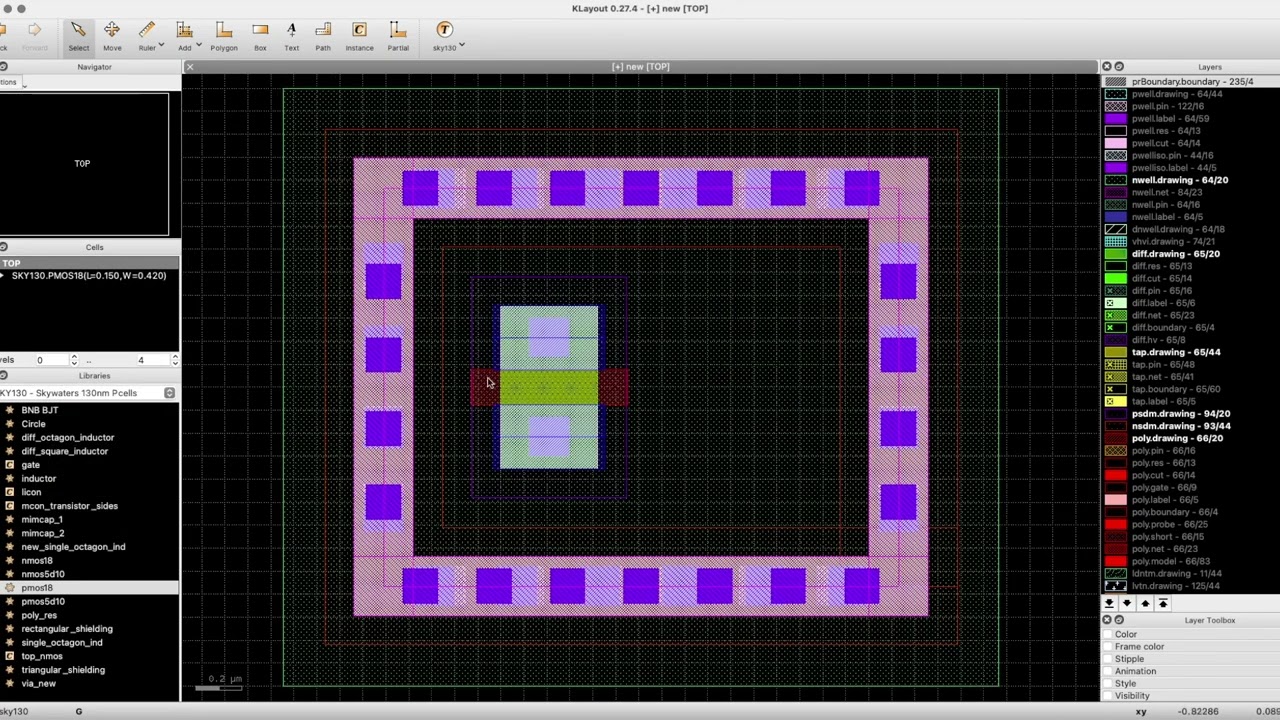Click the maximum hierarchy level stepper
Image resolution: width=1280 pixels, height=720 pixels.
tap(175, 360)
